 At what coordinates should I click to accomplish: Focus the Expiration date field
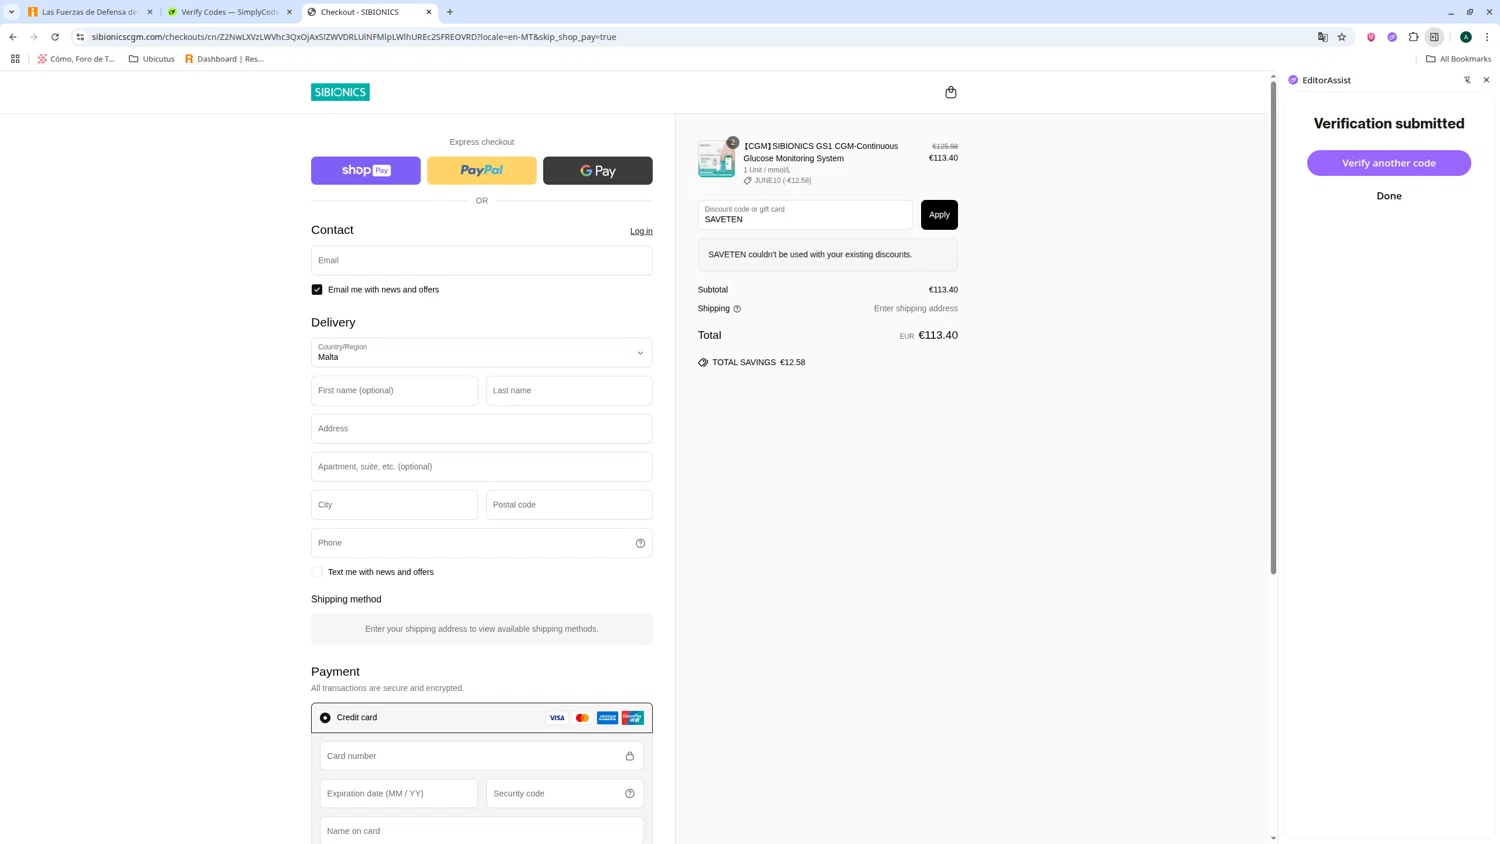click(398, 793)
